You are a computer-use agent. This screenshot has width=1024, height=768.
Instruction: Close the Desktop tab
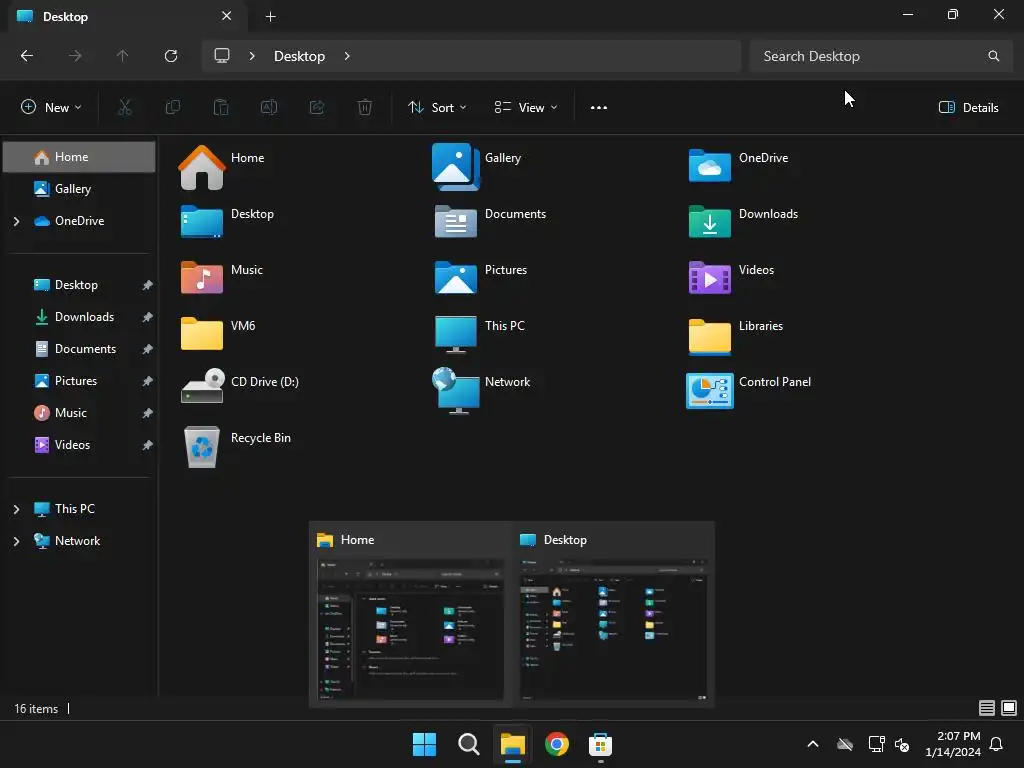[227, 16]
